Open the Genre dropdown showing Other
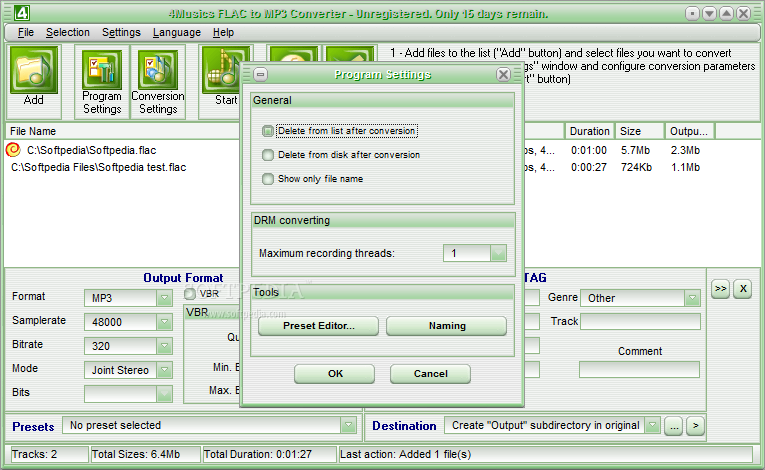This screenshot has height=470, width=765. [x=692, y=298]
